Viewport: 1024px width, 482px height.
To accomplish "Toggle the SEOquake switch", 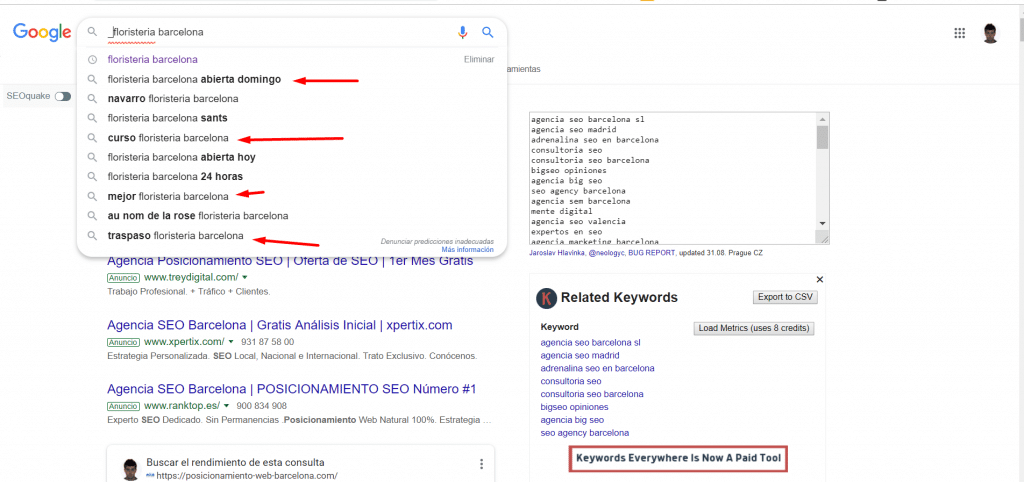I will [x=63, y=96].
